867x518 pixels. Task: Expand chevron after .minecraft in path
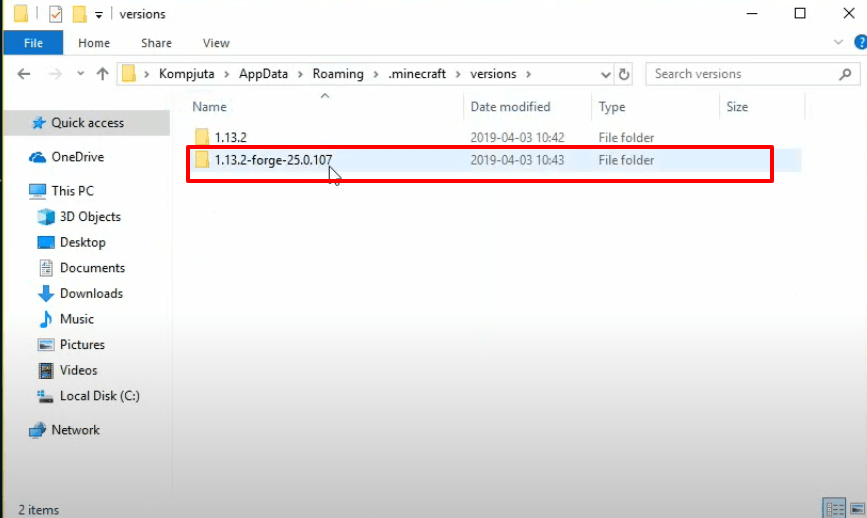pyautogui.click(x=458, y=74)
